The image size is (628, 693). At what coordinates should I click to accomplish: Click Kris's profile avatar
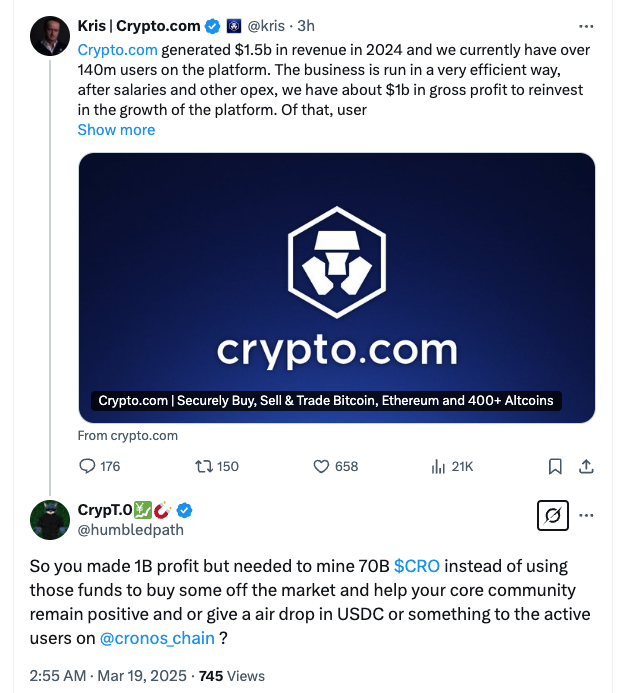(x=49, y=35)
